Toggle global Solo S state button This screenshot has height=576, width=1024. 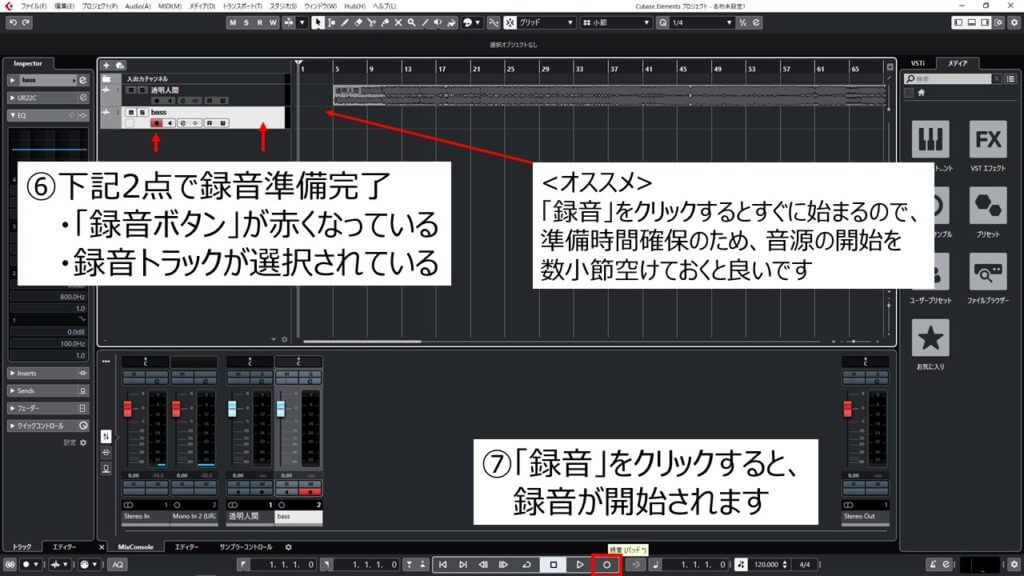coord(246,23)
